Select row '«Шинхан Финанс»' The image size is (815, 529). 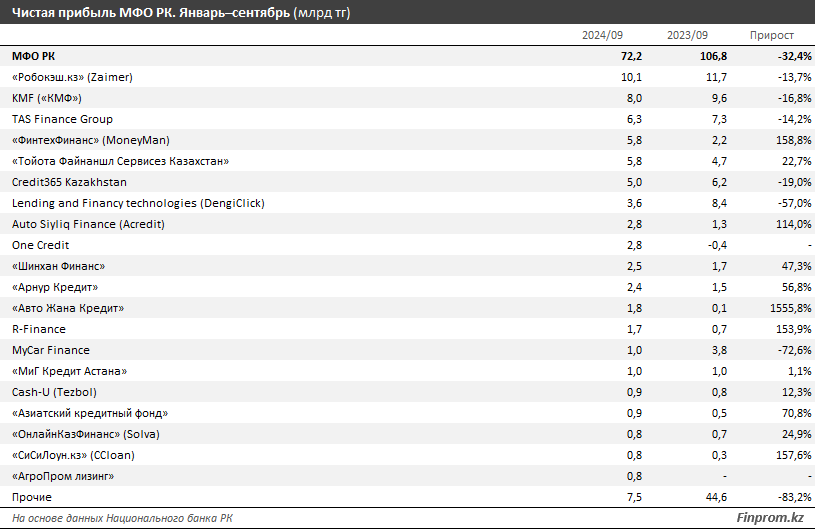[408, 266]
